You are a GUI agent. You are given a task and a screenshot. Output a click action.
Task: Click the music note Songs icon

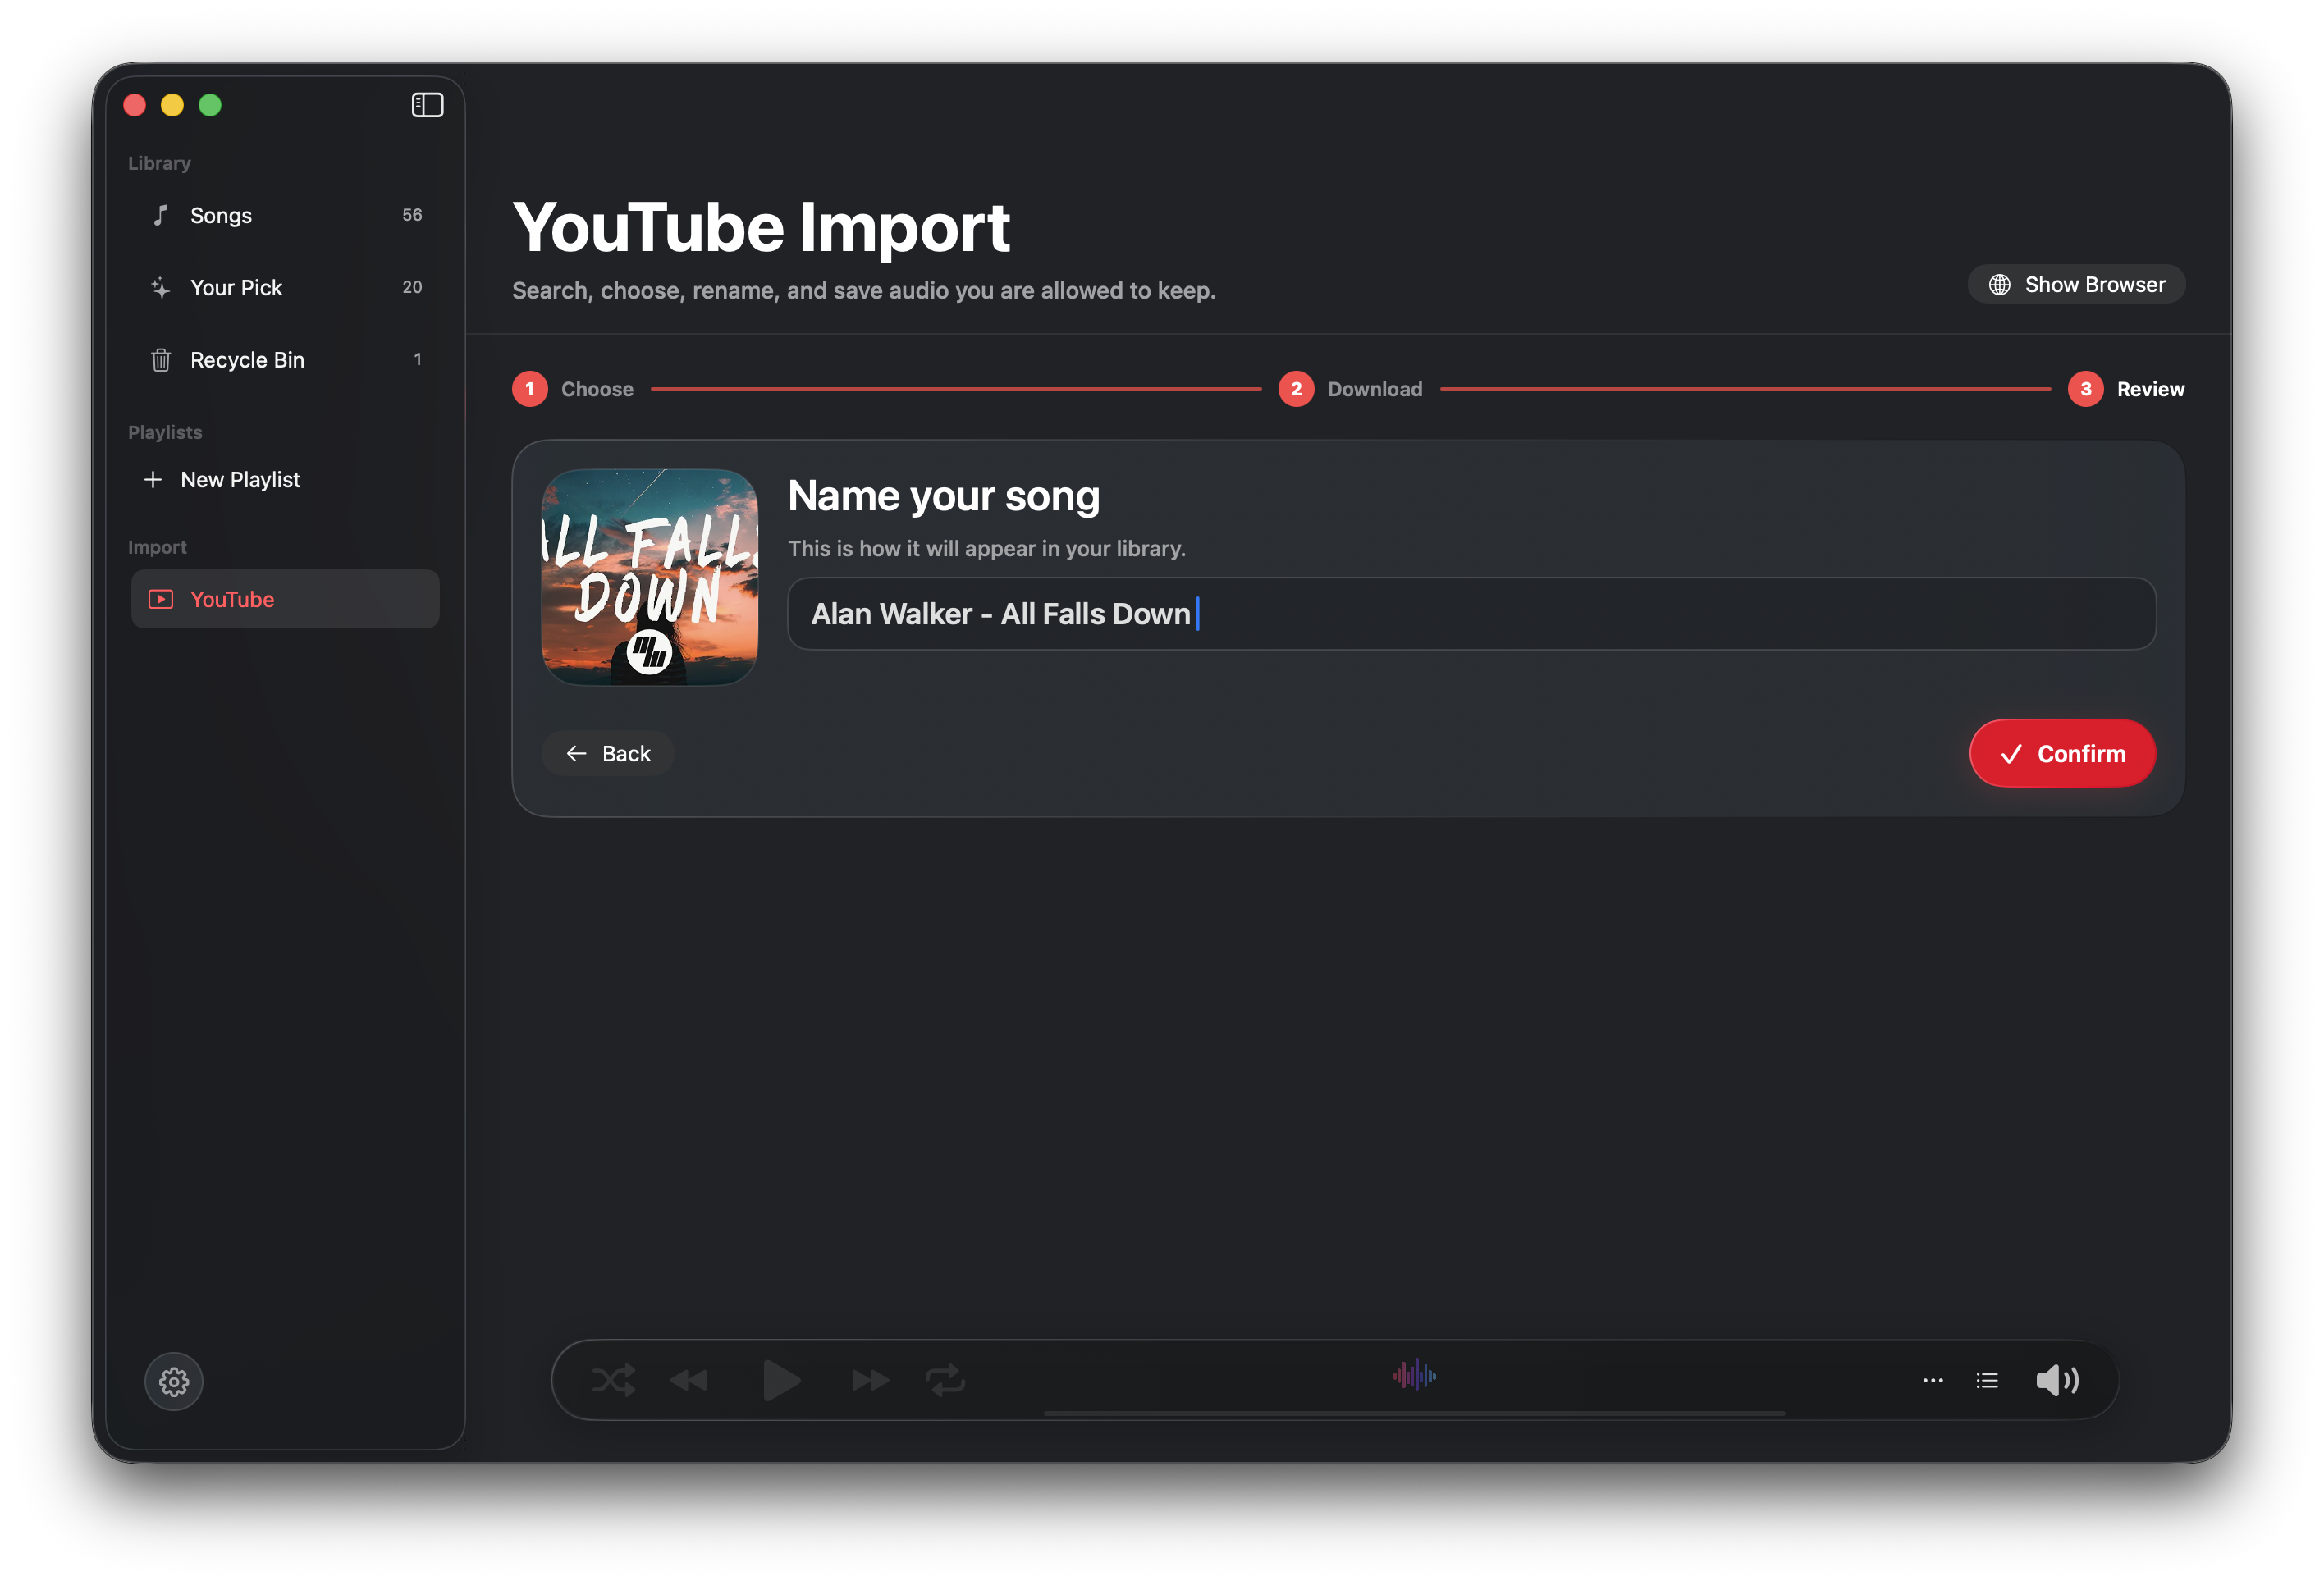160,215
